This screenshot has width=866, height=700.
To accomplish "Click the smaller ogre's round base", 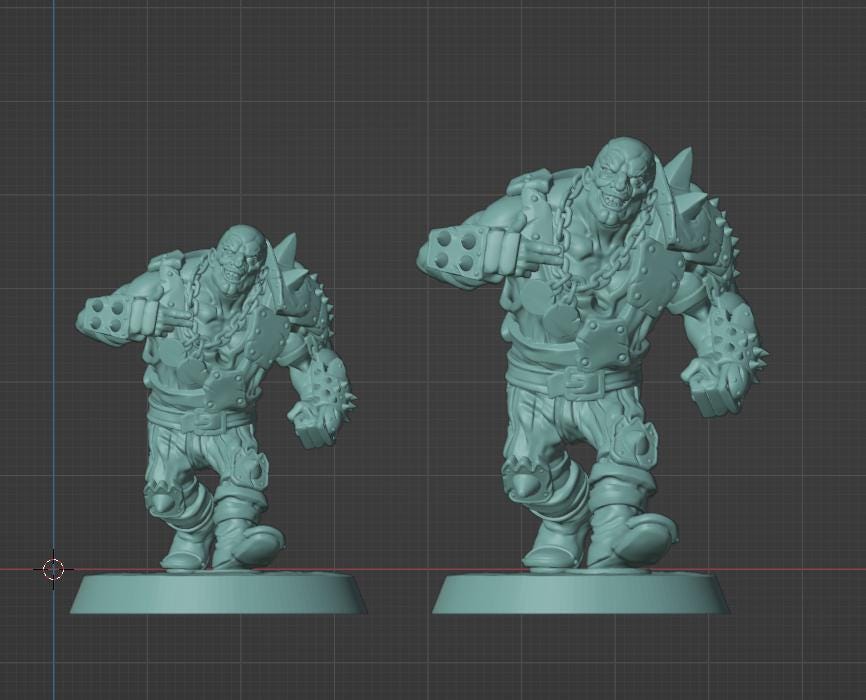I will point(218,594).
